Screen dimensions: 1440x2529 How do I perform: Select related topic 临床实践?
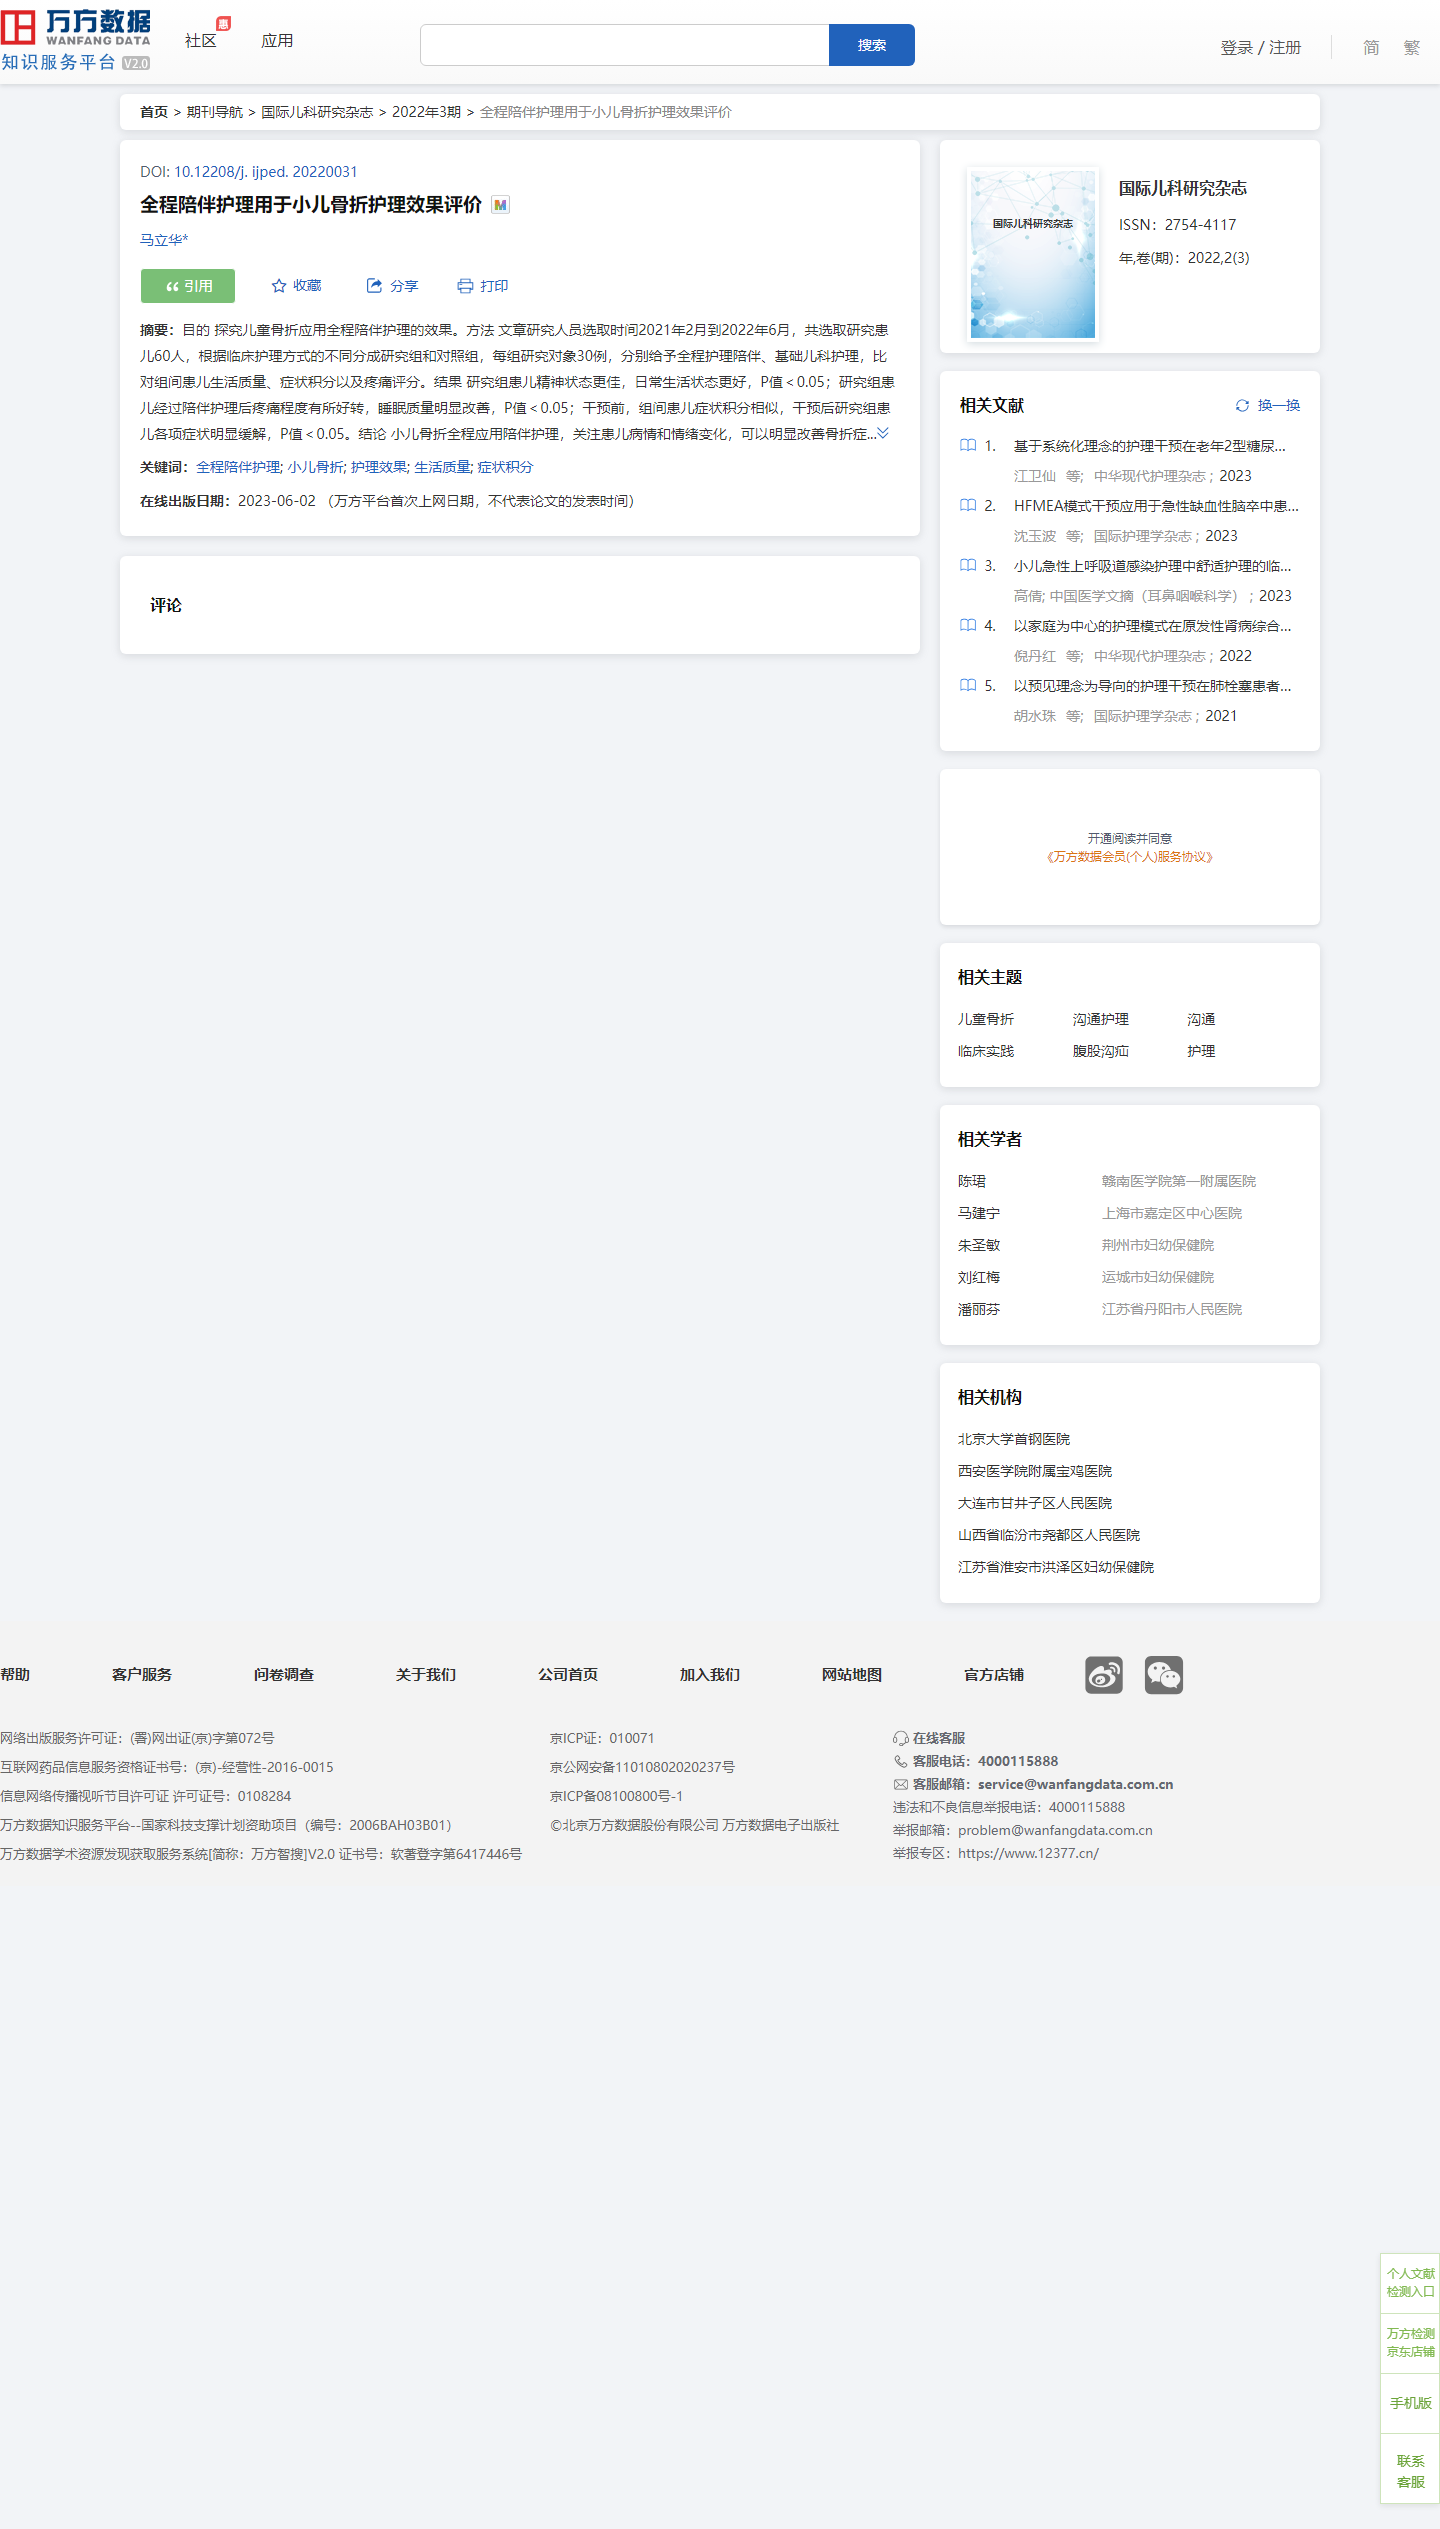(986, 1051)
